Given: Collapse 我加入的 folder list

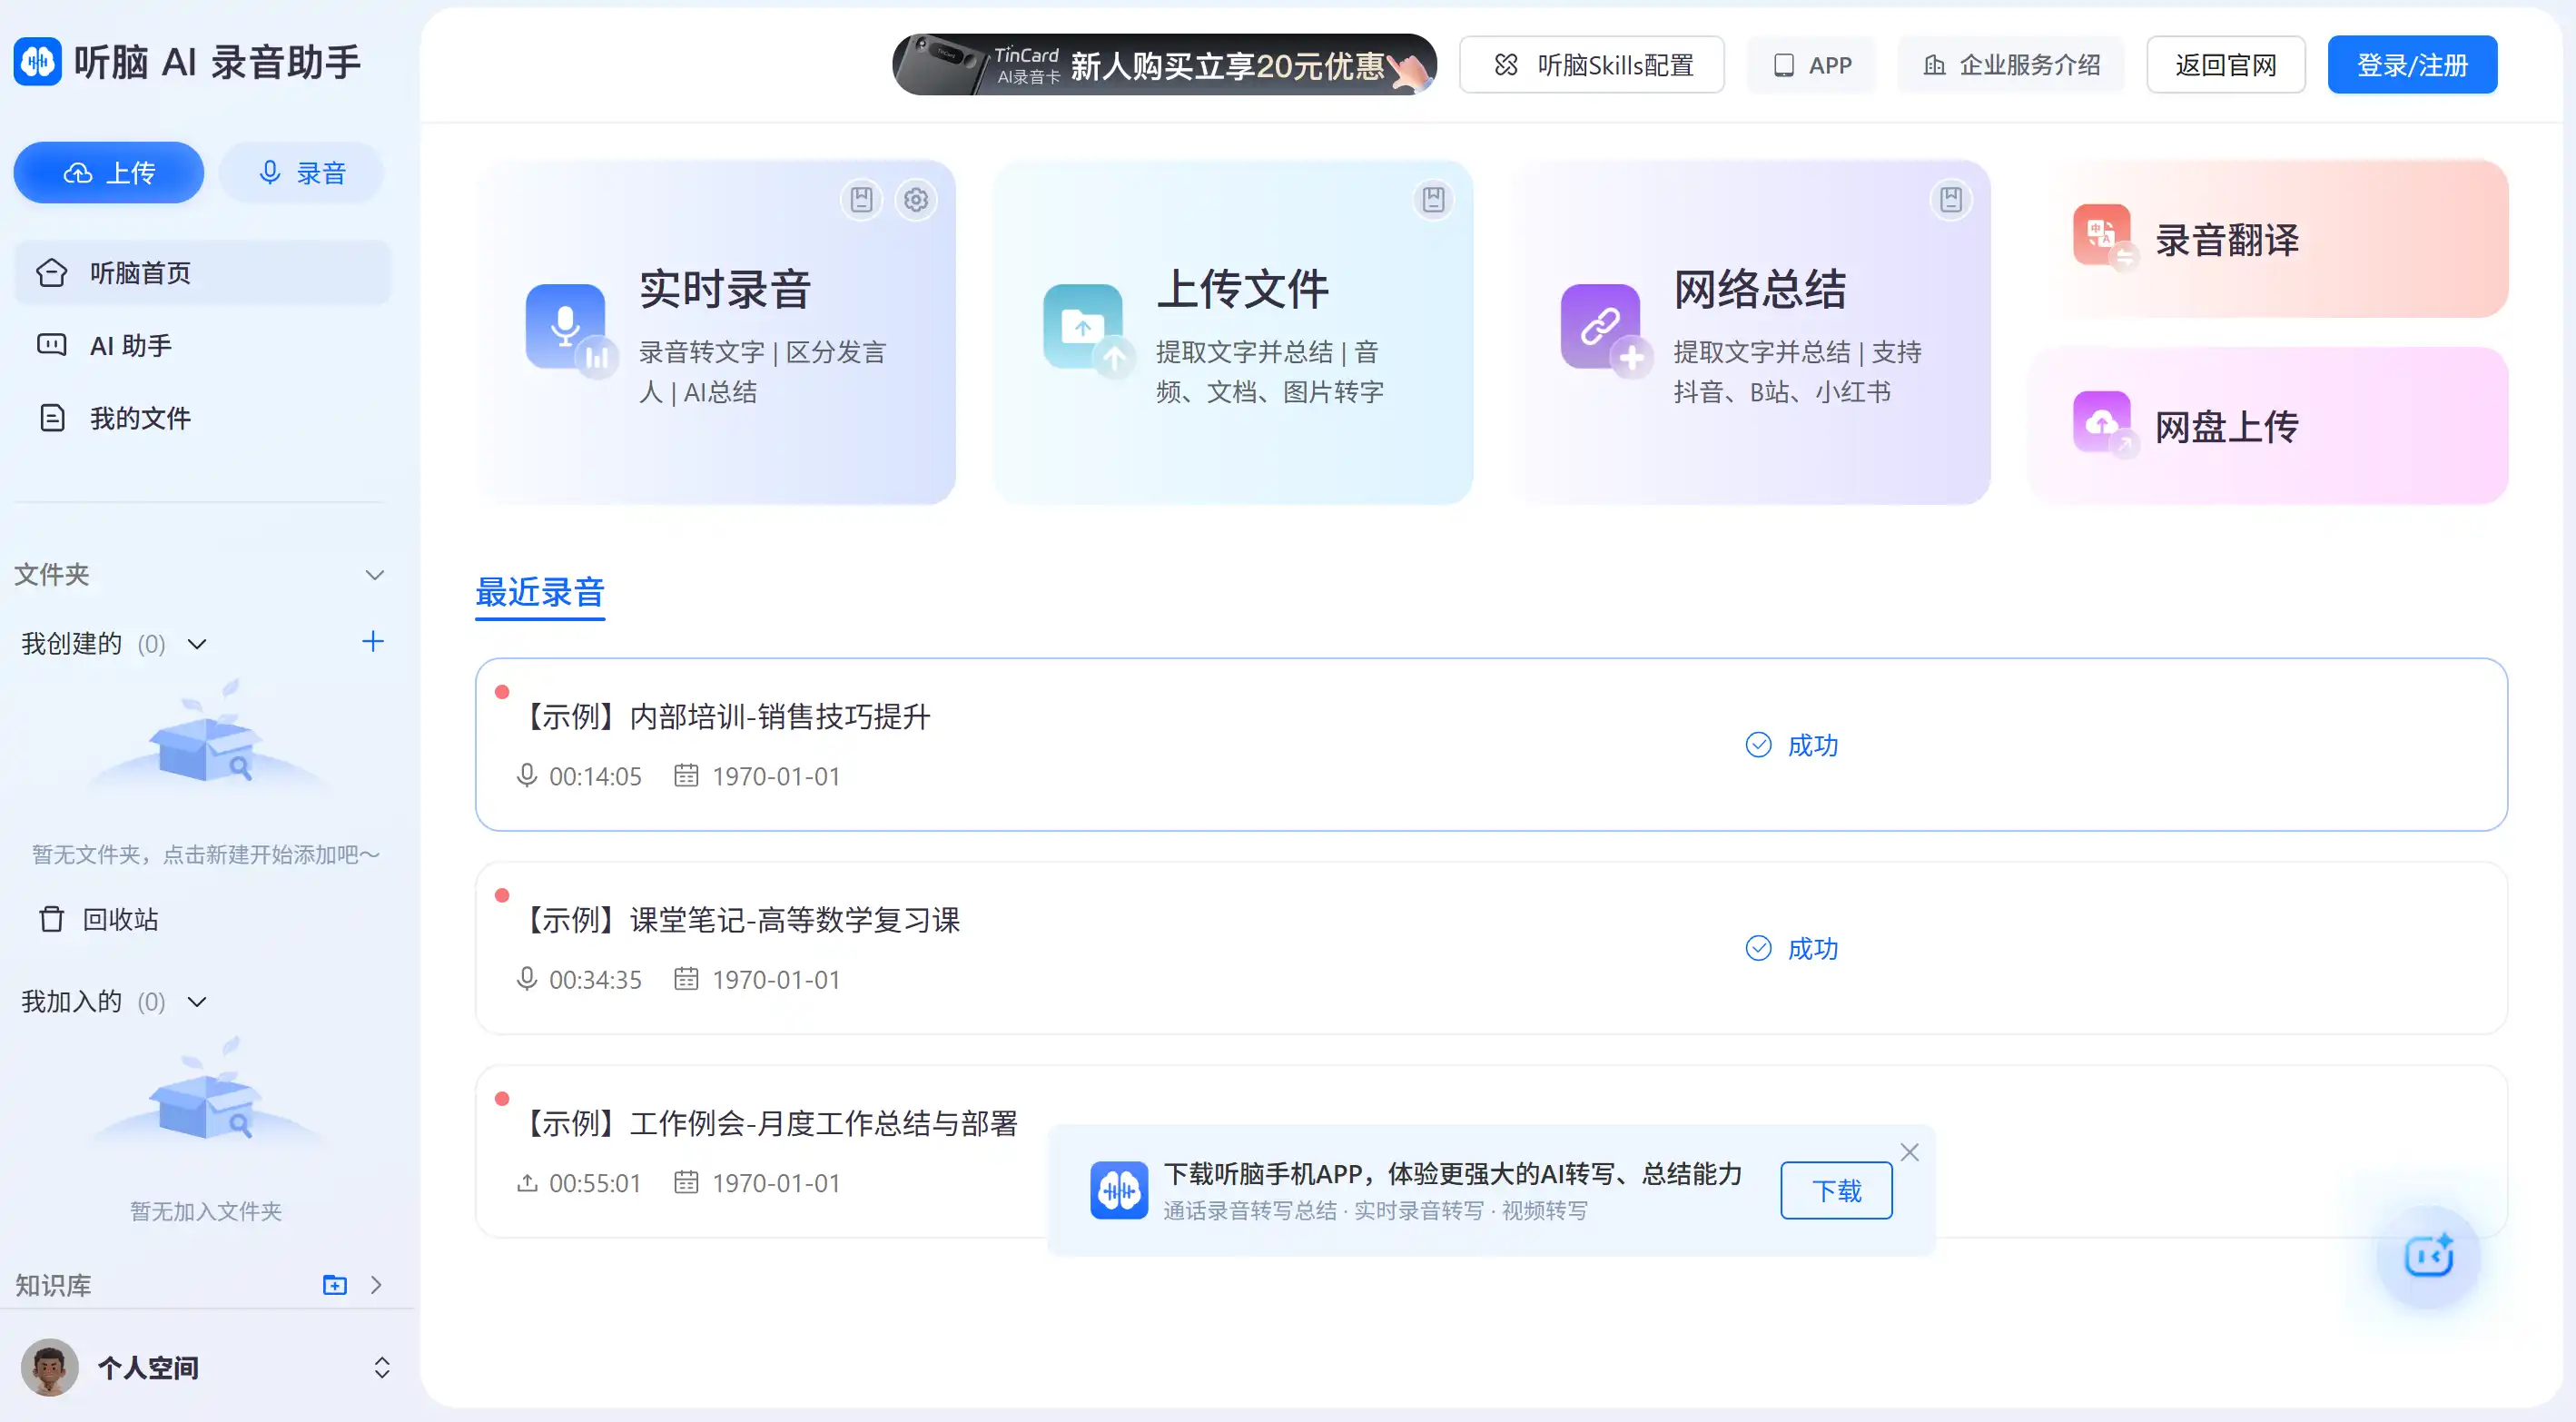Looking at the screenshot, I should tap(197, 1002).
